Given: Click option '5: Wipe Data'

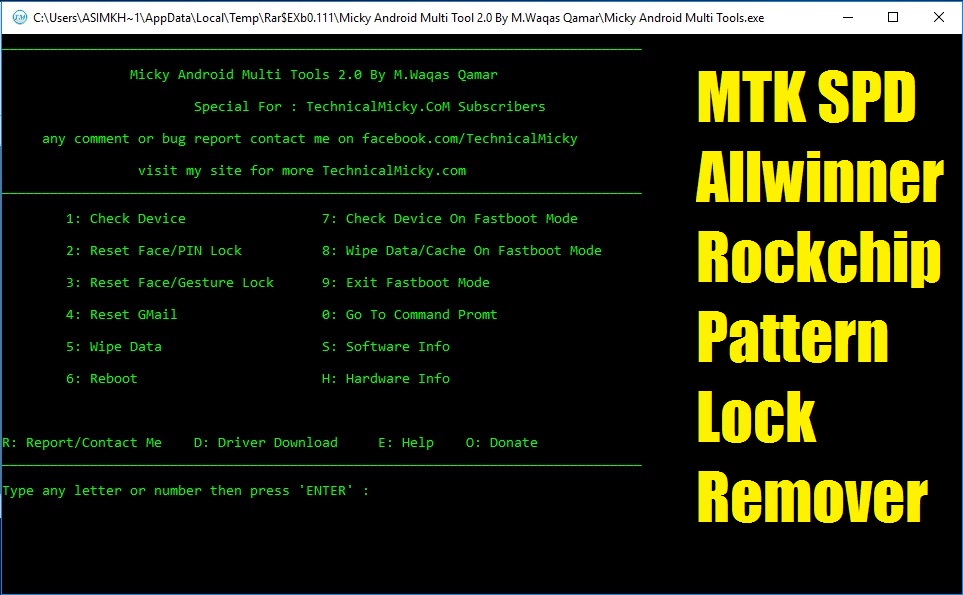Looking at the screenshot, I should [114, 347].
